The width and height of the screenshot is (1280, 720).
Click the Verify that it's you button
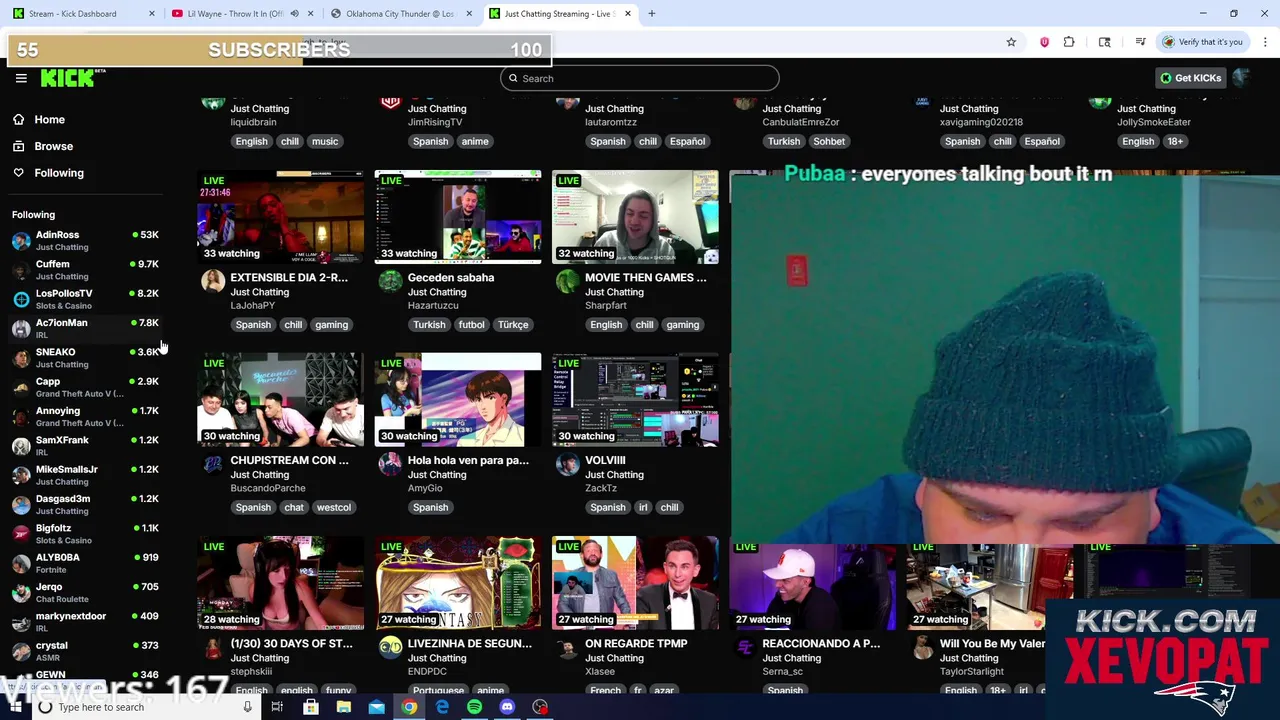click(x=1203, y=42)
